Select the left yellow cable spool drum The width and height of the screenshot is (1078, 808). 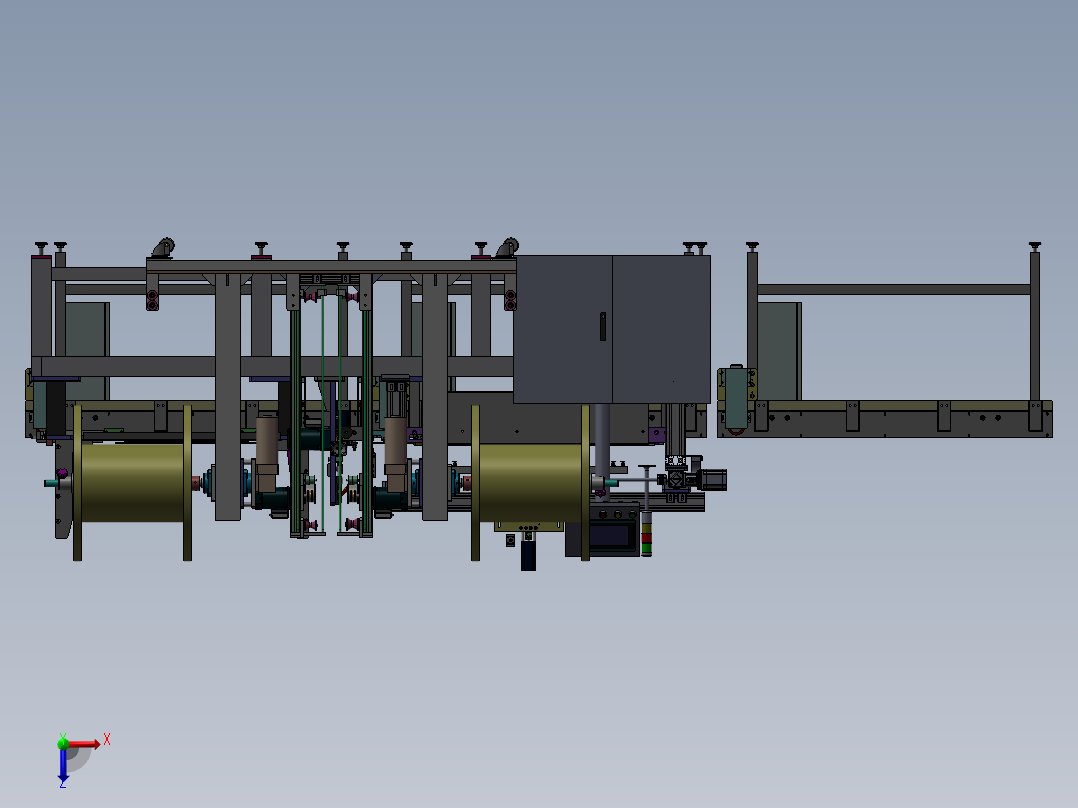[133, 482]
